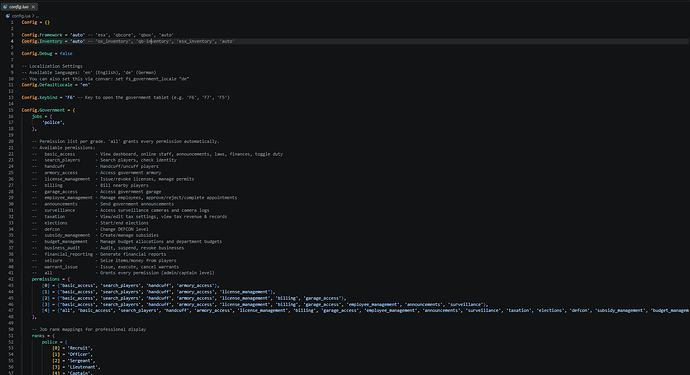Click the 'subsidy_management' description comment line
The width and height of the screenshot is (690, 375).
point(95,235)
